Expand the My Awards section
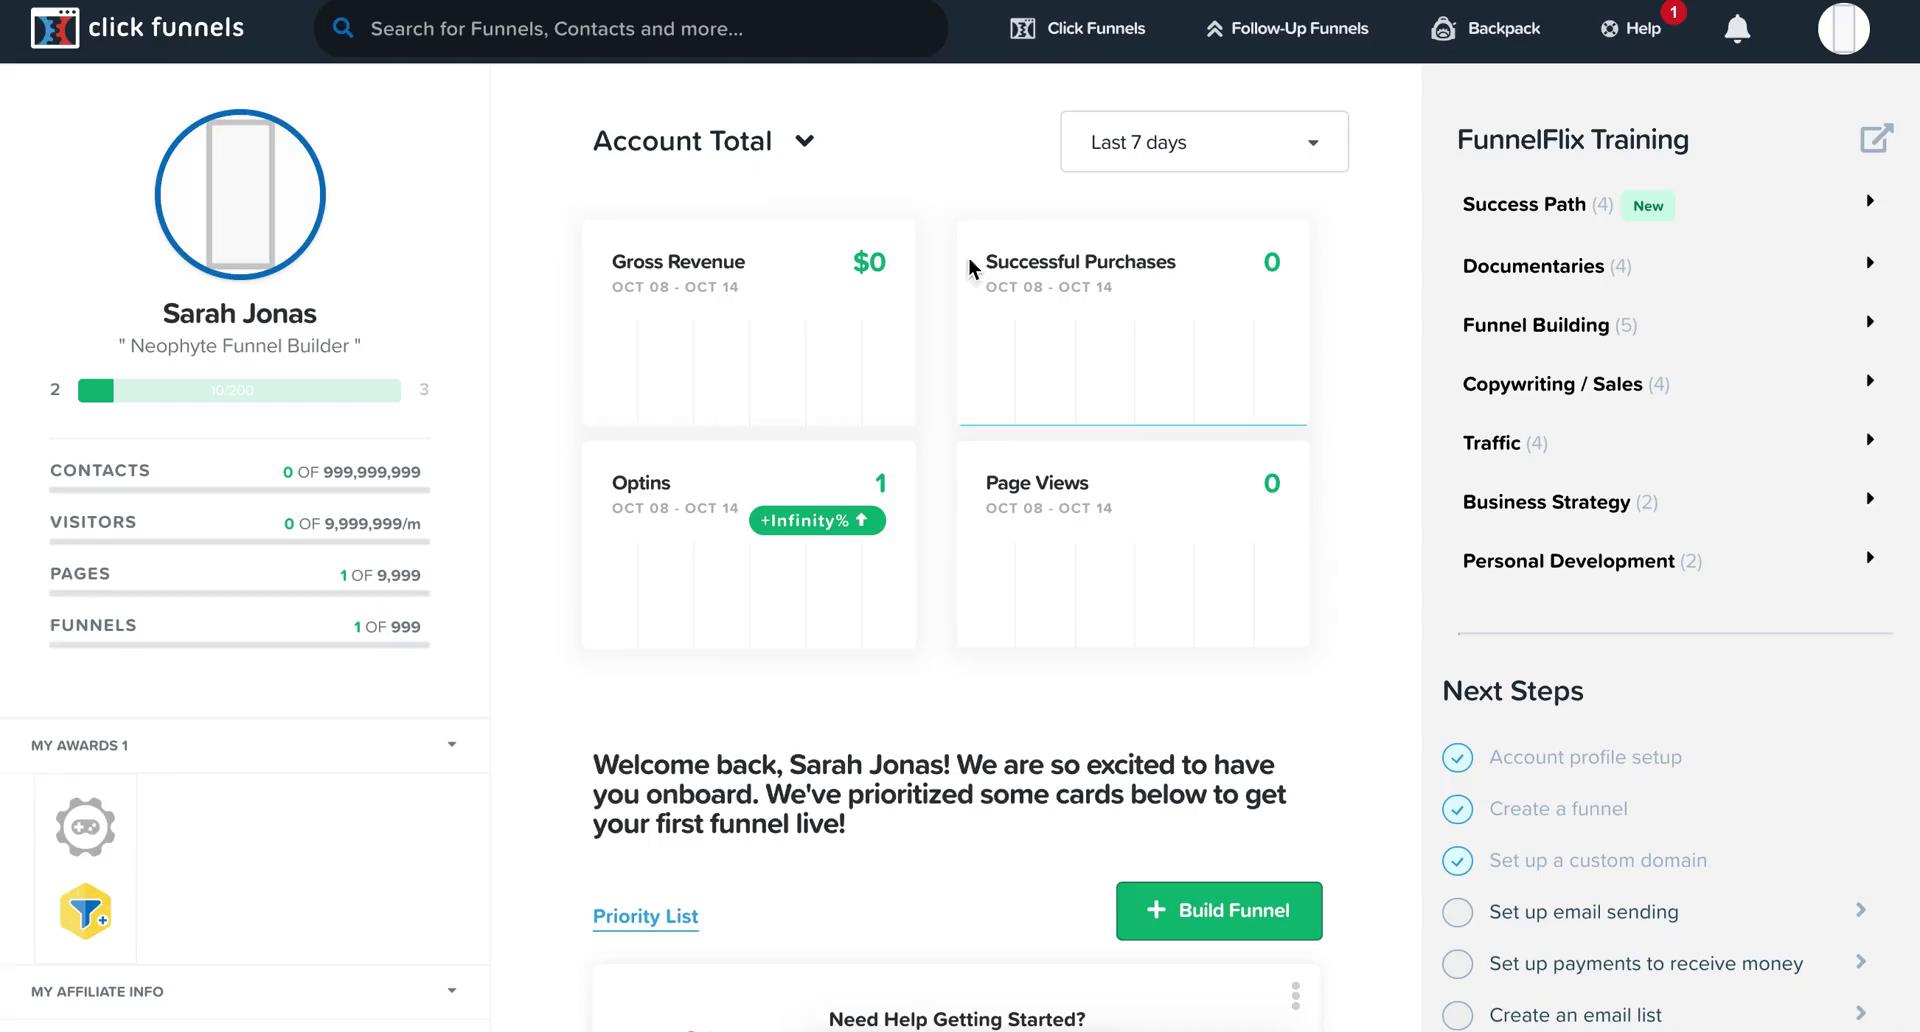The image size is (1920, 1032). (245, 745)
